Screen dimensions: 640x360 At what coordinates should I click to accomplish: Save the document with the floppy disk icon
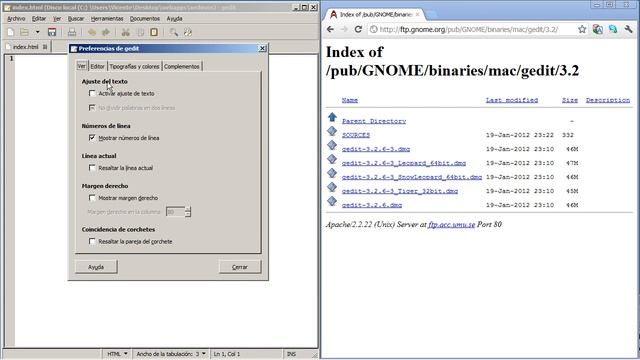point(52,32)
